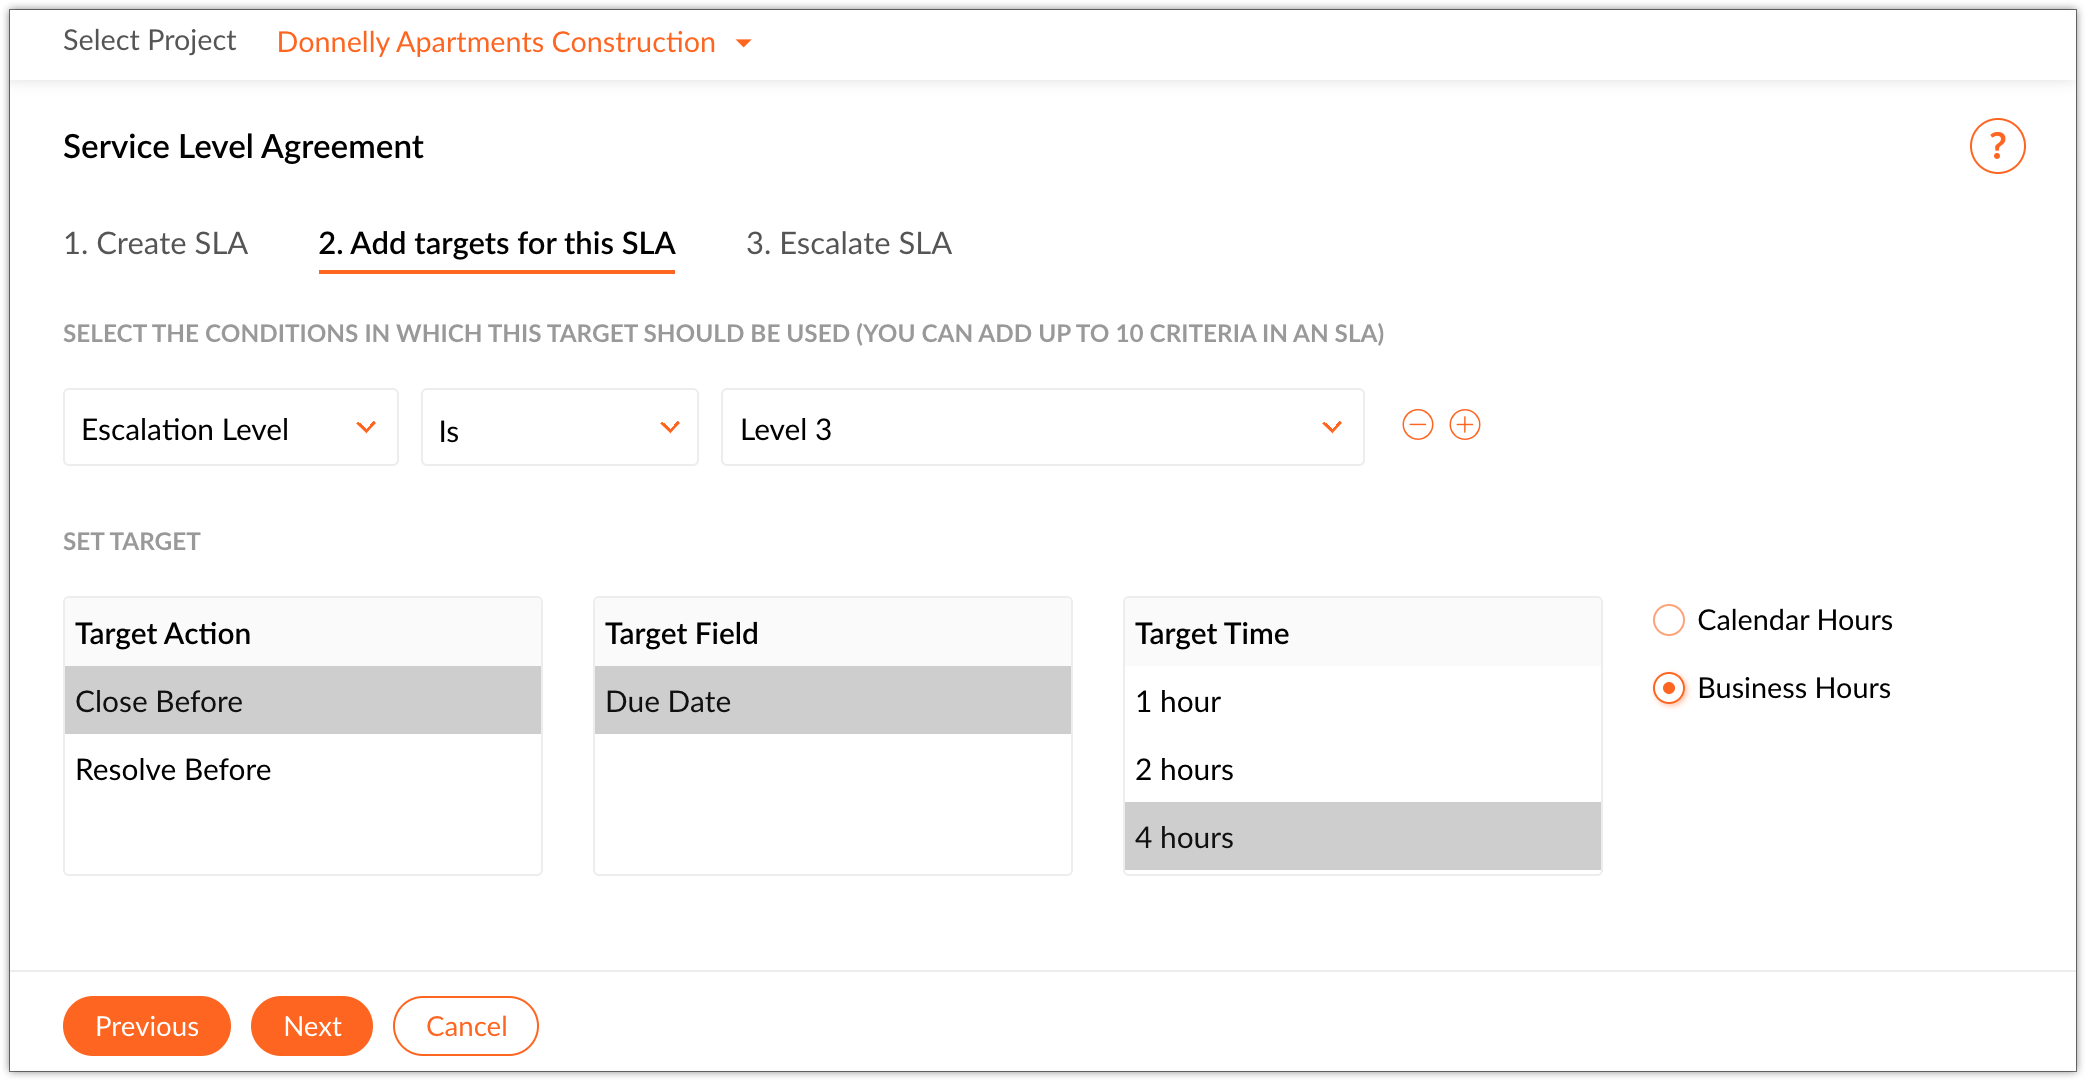The height and width of the screenshot is (1081, 2086).
Task: Expand the 'Is' condition dropdown
Action: pos(559,428)
